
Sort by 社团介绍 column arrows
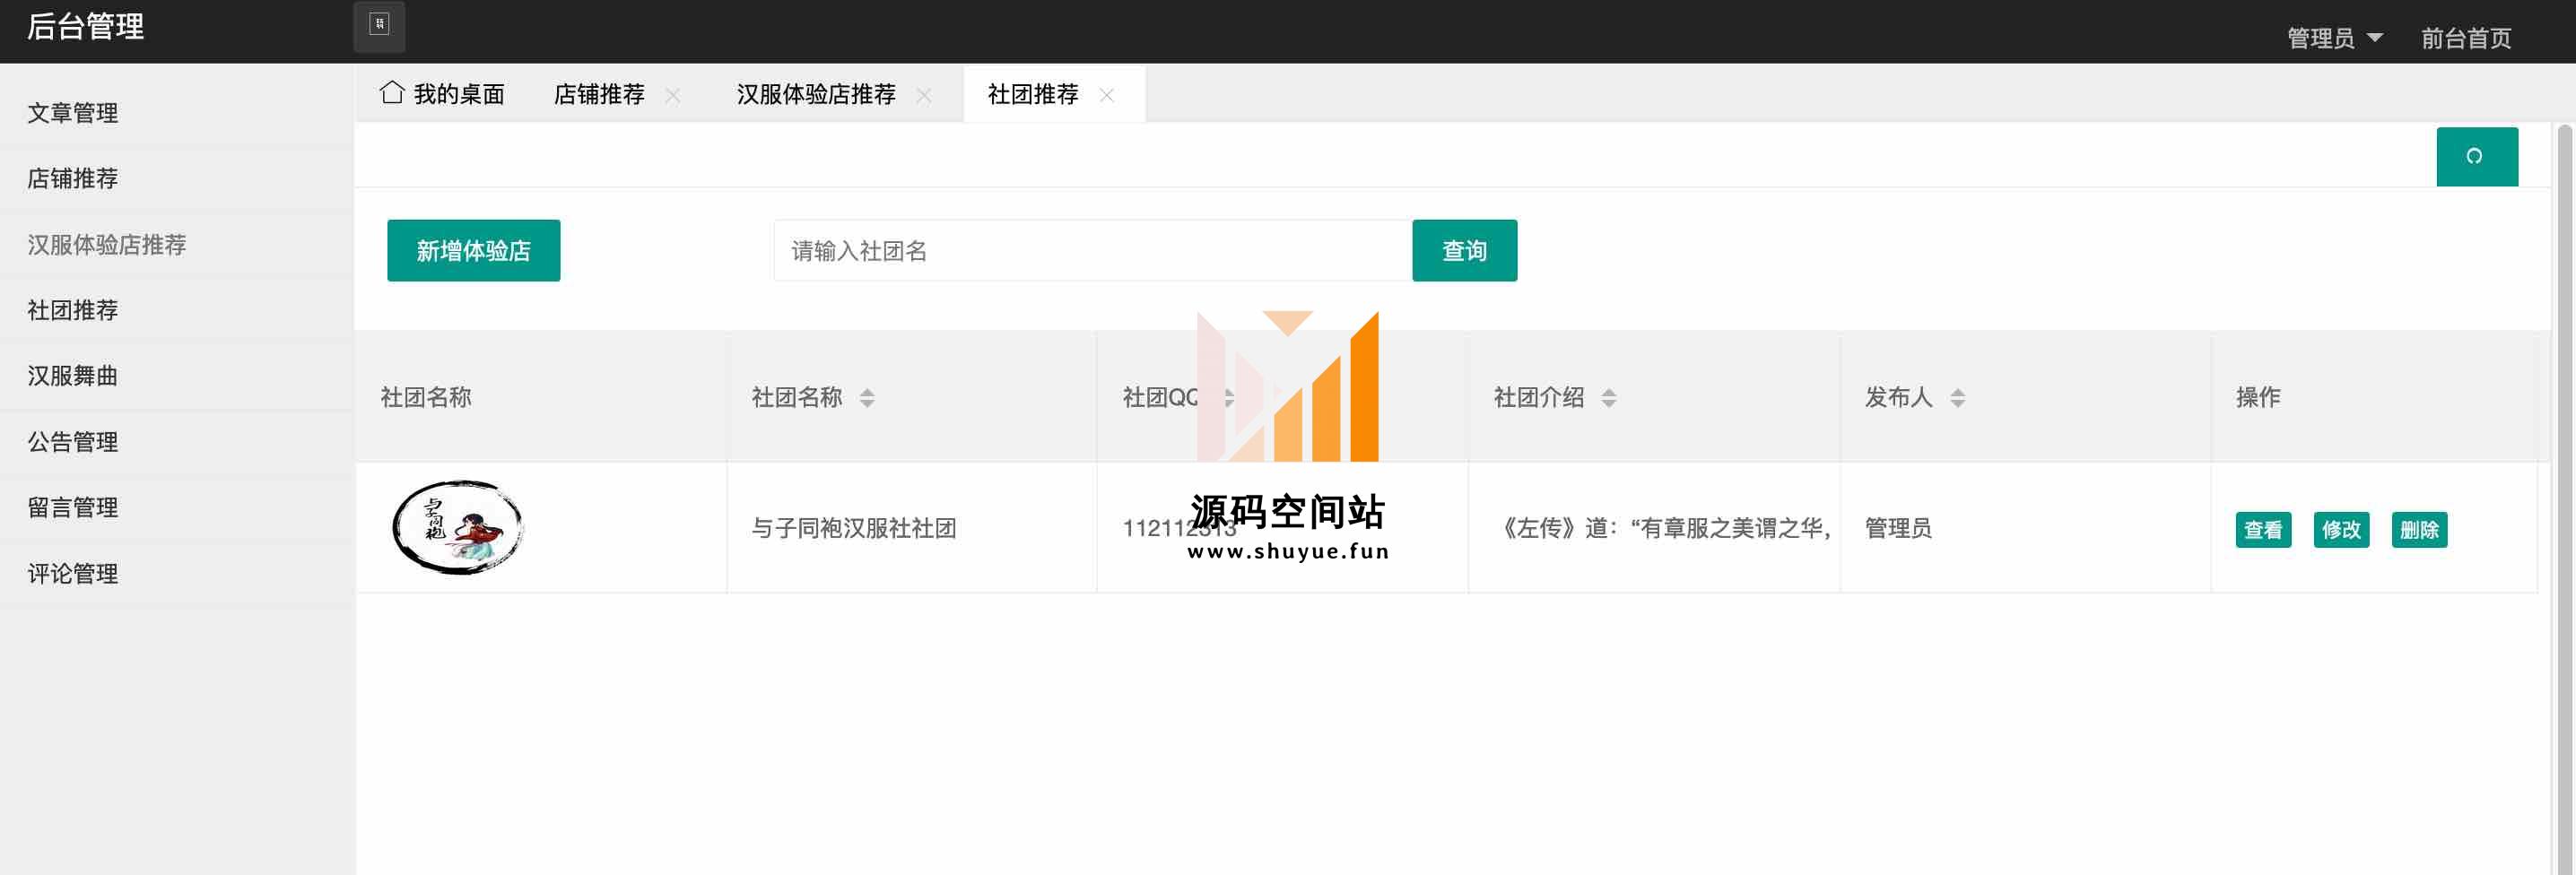(1608, 398)
